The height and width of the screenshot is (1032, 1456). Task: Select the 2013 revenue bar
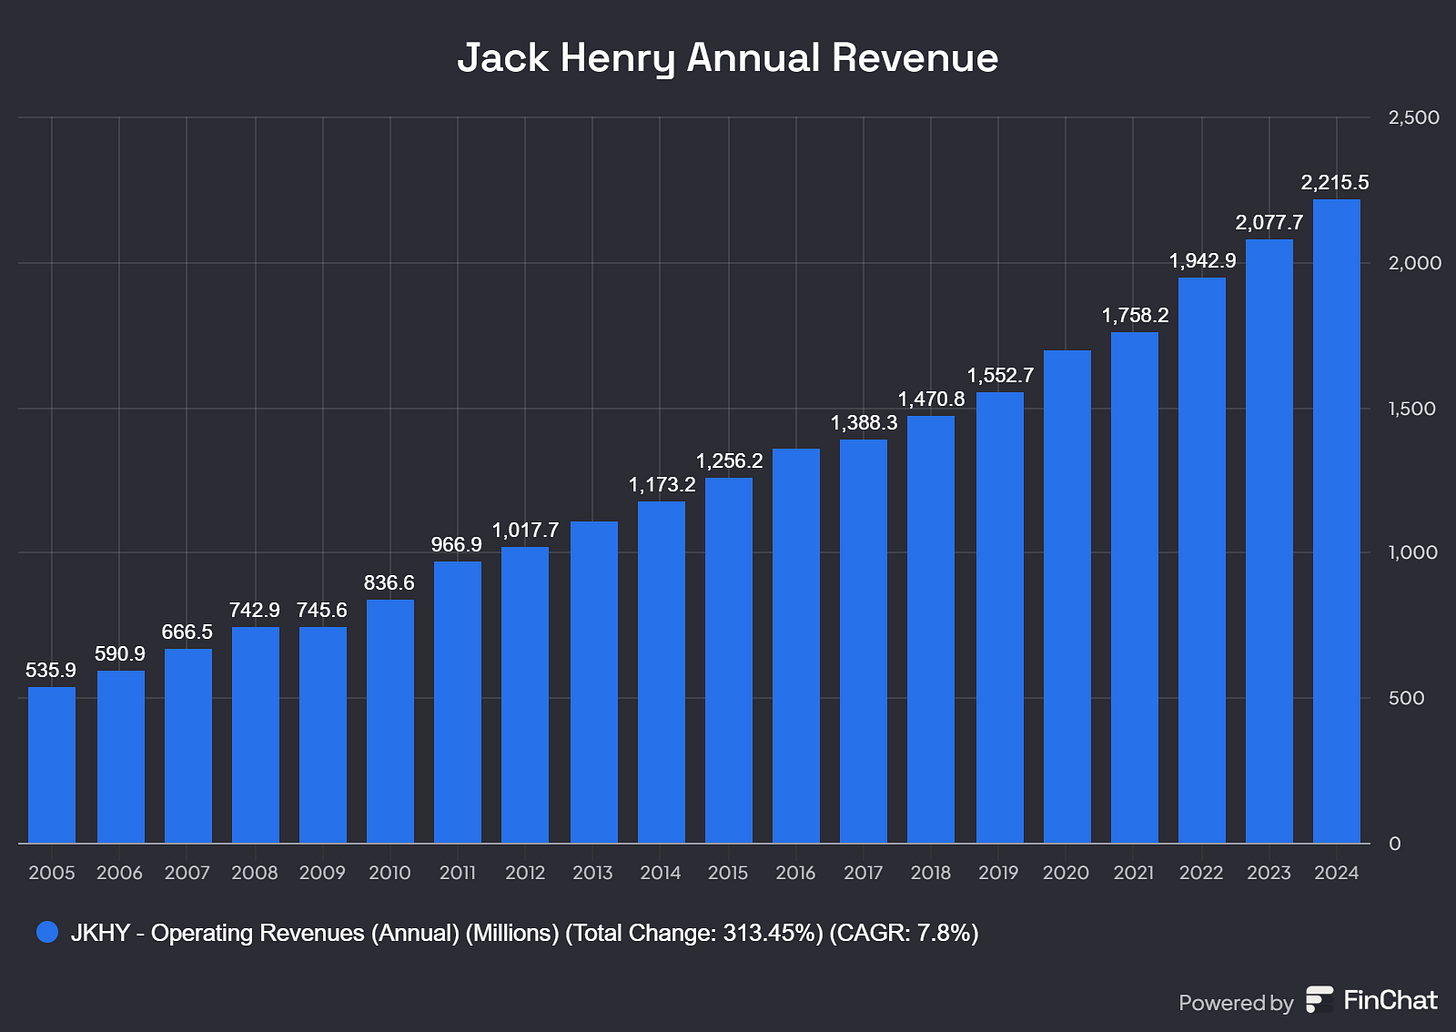[593, 682]
